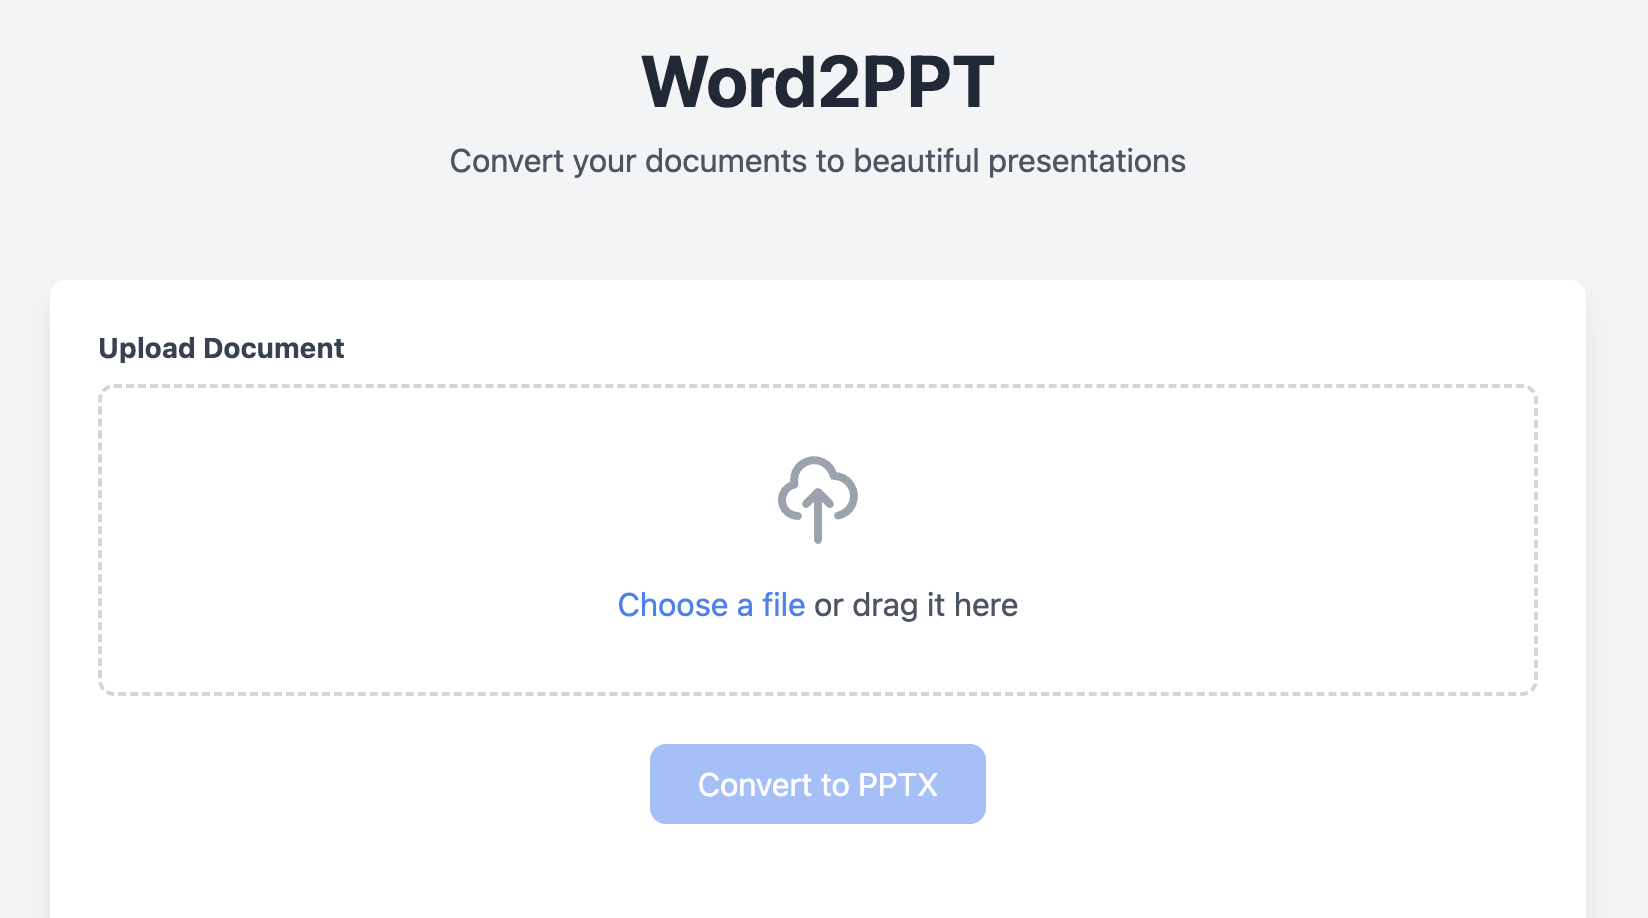Image resolution: width=1648 pixels, height=918 pixels.
Task: Select the upward arrow inside the cloud icon
Action: point(818,510)
